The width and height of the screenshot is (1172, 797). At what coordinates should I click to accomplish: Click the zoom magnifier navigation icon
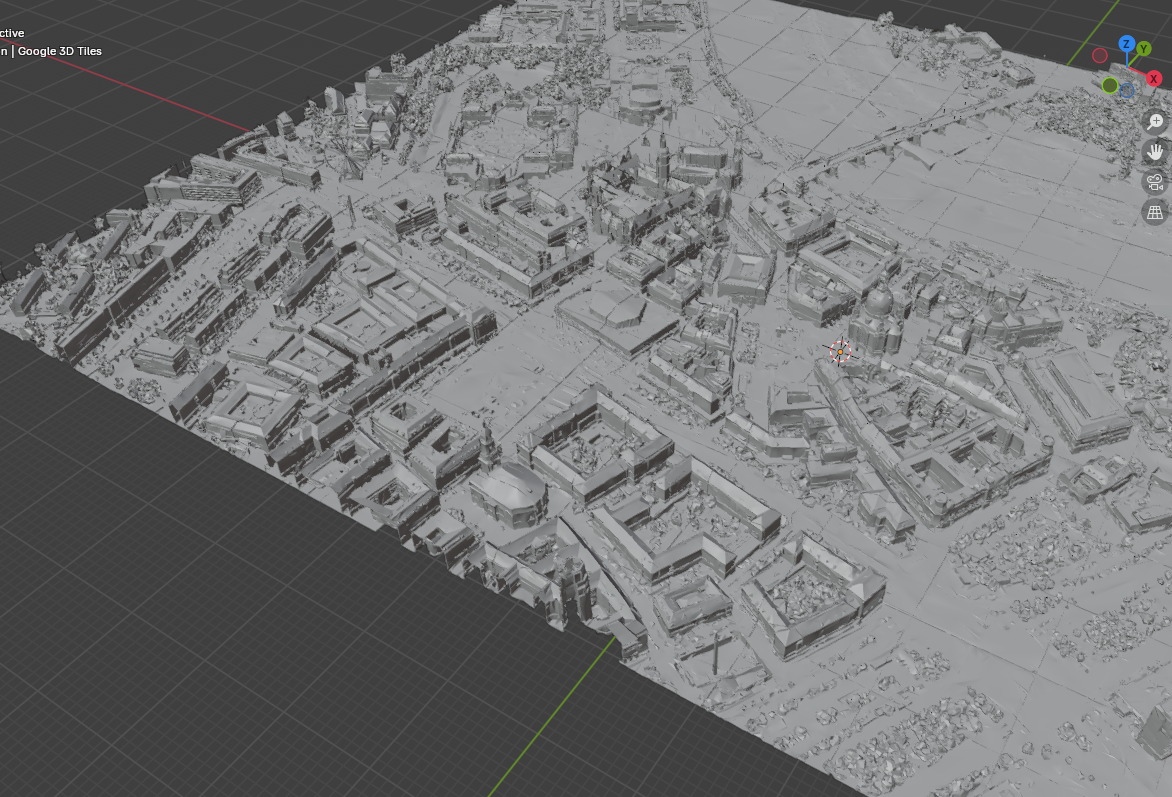[1155, 121]
